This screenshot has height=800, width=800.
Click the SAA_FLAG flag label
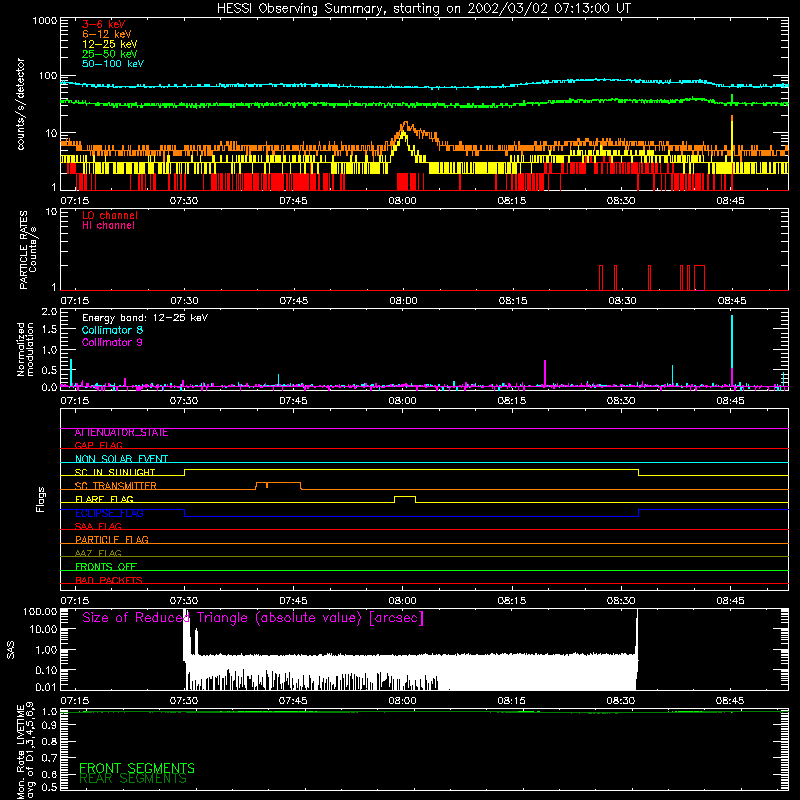tap(98, 526)
